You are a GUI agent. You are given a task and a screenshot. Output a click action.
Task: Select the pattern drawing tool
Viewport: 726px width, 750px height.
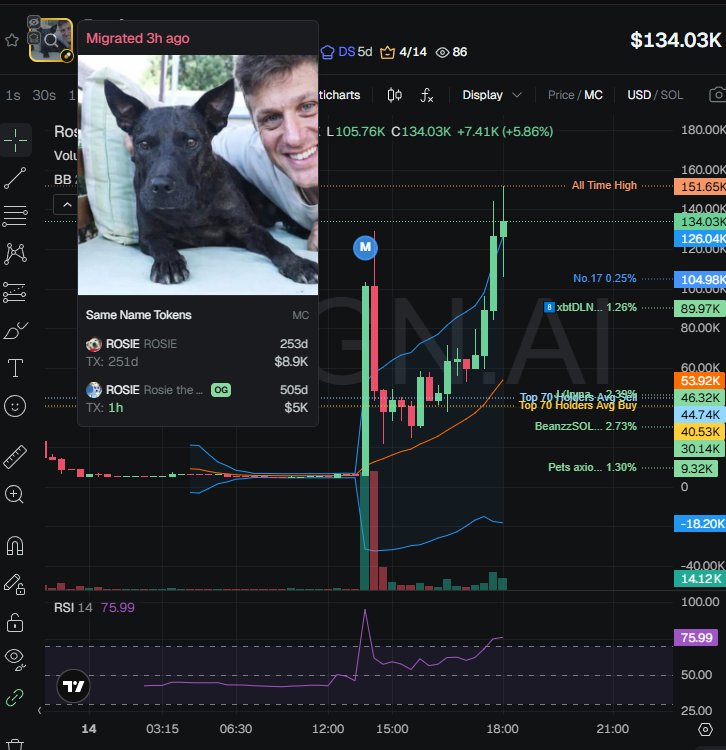point(15,254)
